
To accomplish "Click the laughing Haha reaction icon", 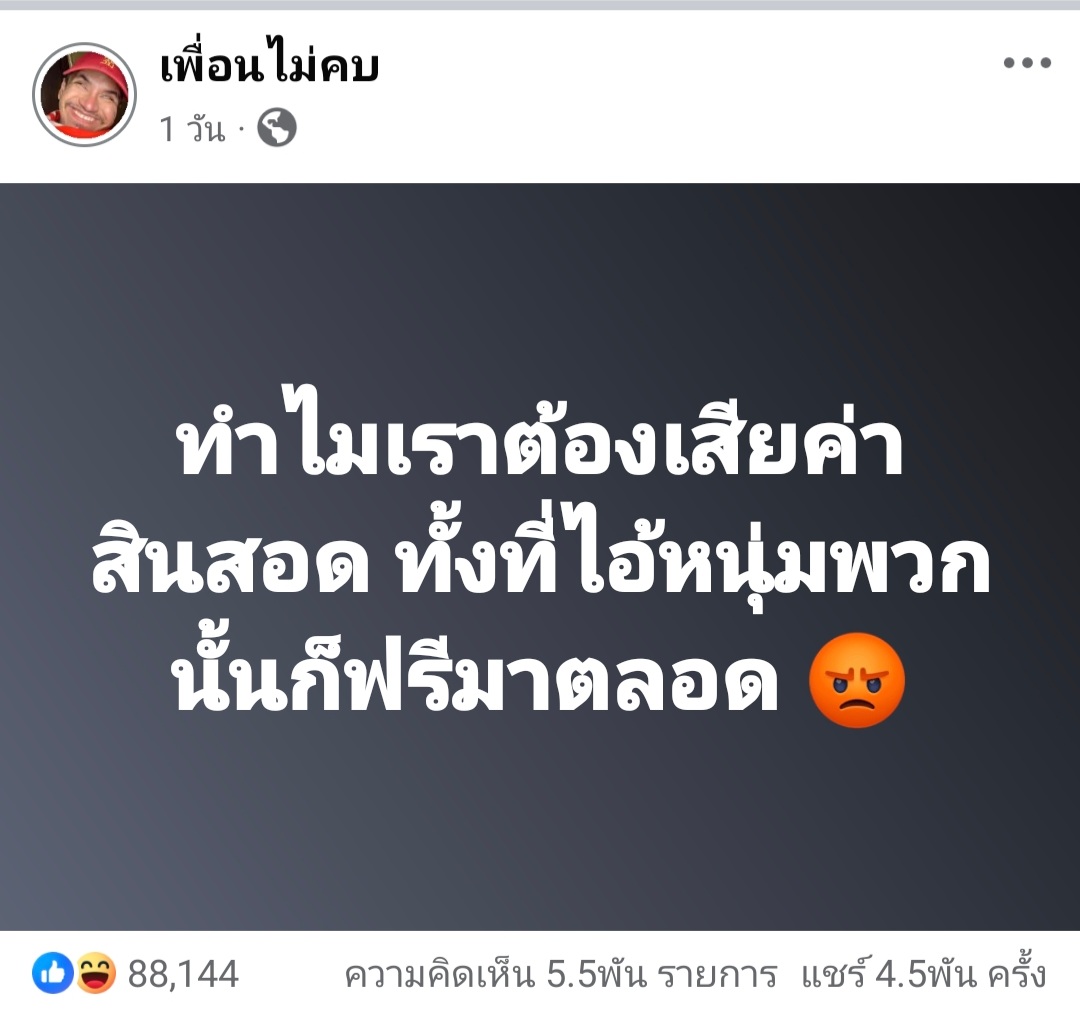I will [95, 973].
